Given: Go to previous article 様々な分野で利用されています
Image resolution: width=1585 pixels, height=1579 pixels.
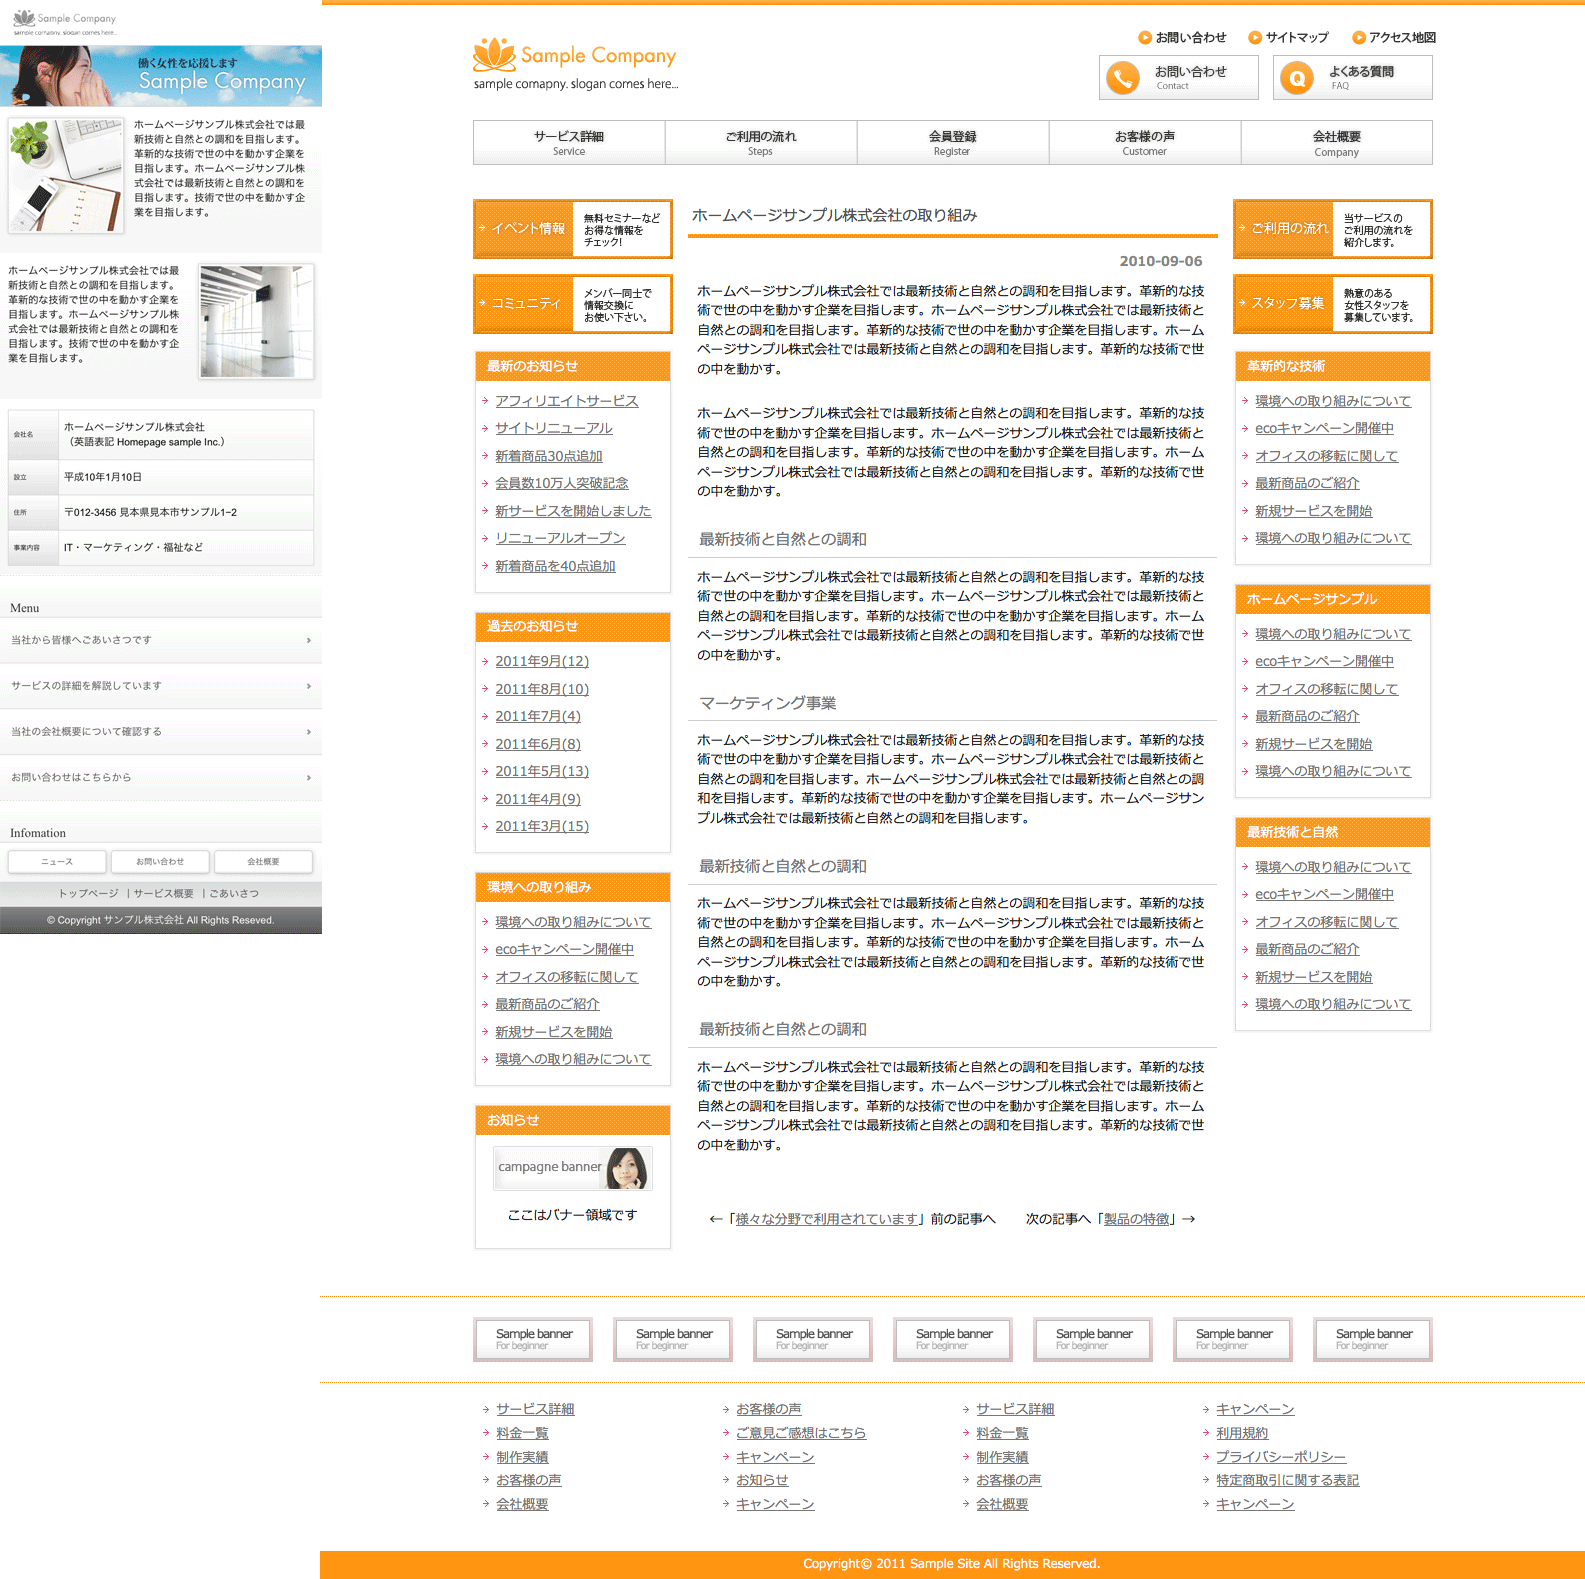Looking at the screenshot, I should pyautogui.click(x=826, y=1219).
